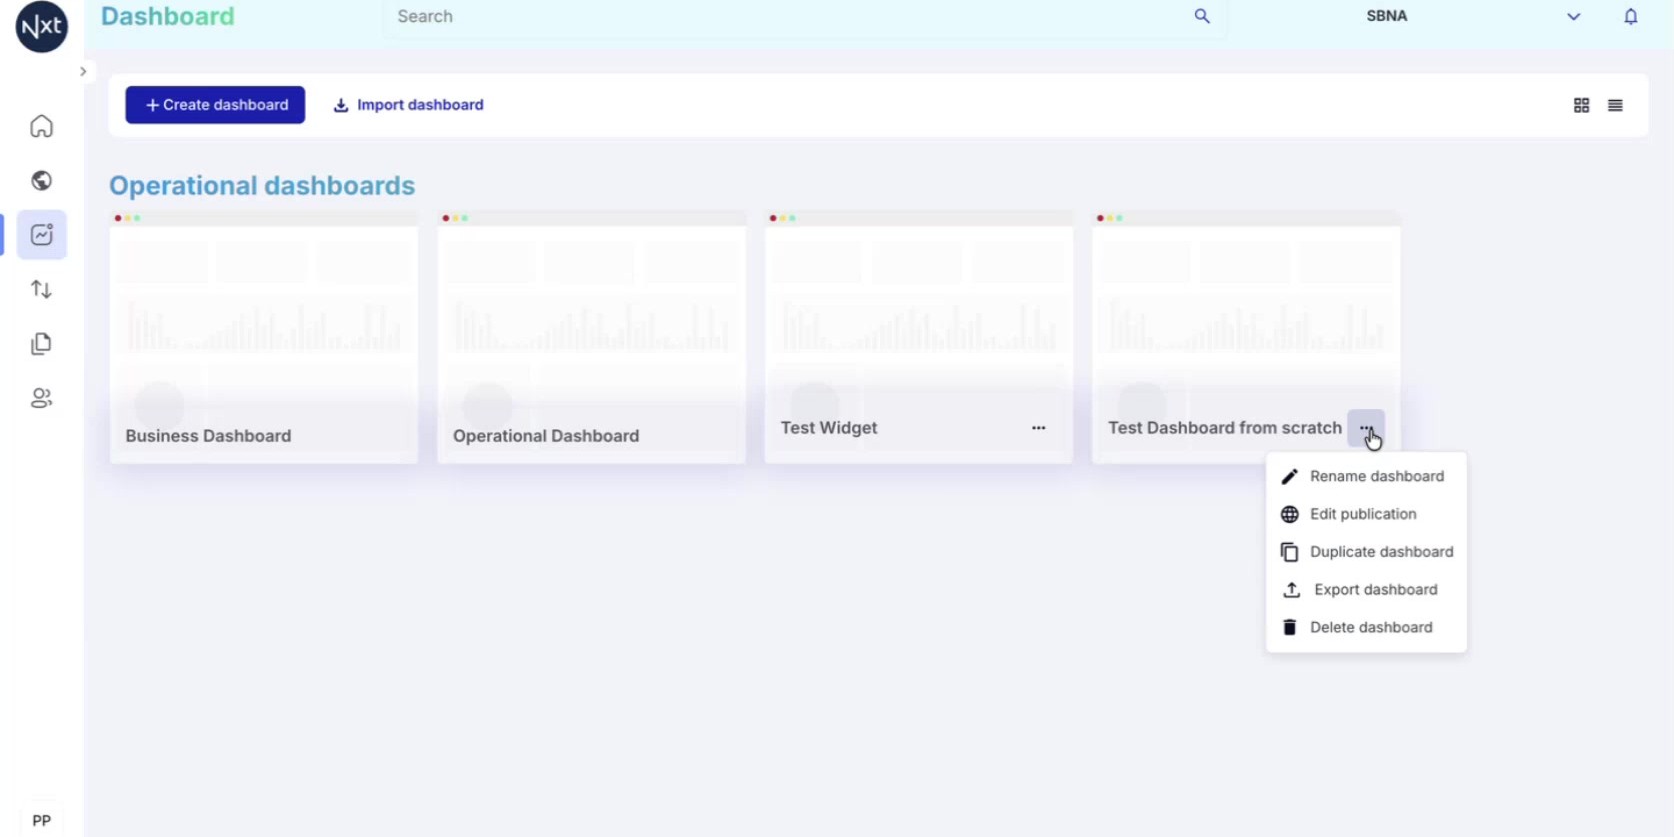Open the users icon in the sidebar
Screen dimensions: 1674x837
click(41, 398)
